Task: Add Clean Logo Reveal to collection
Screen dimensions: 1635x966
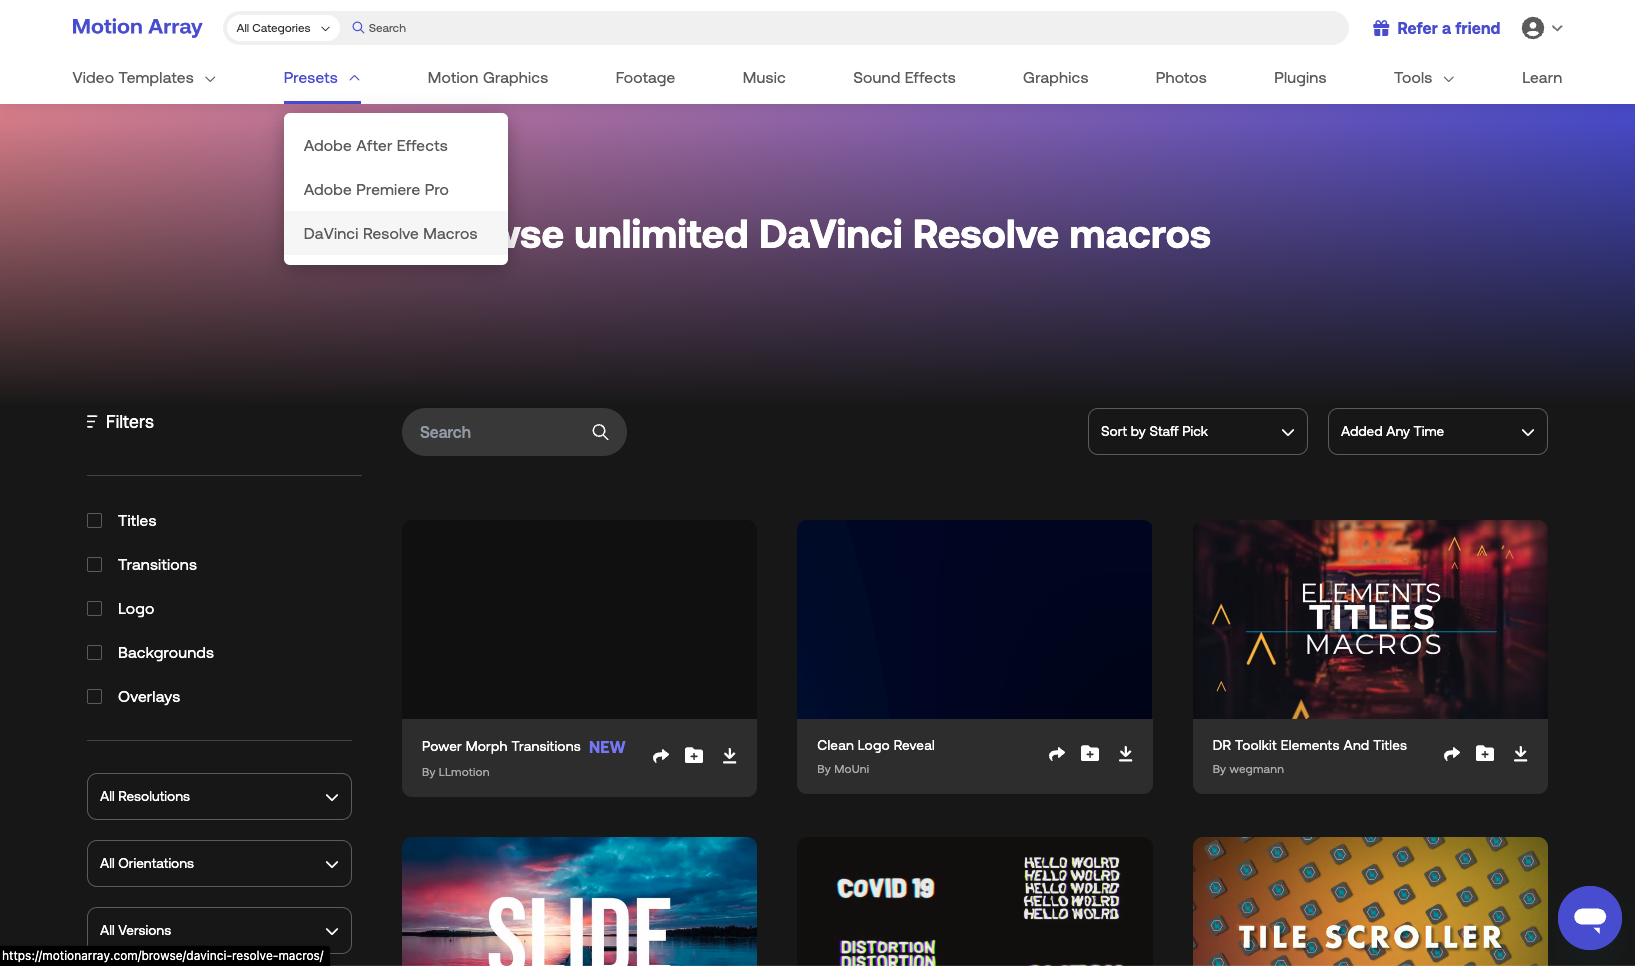Action: [x=1090, y=753]
